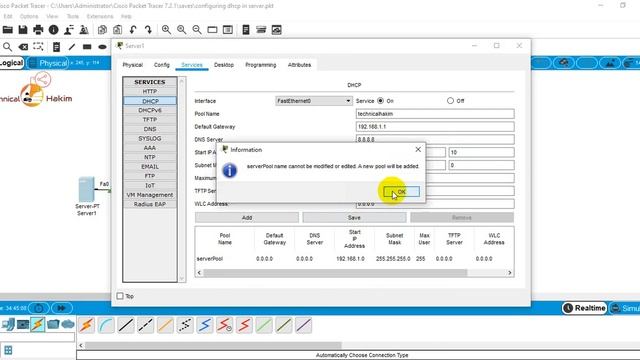Click OK in the Information dialog
This screenshot has height=360, width=640.
click(402, 192)
